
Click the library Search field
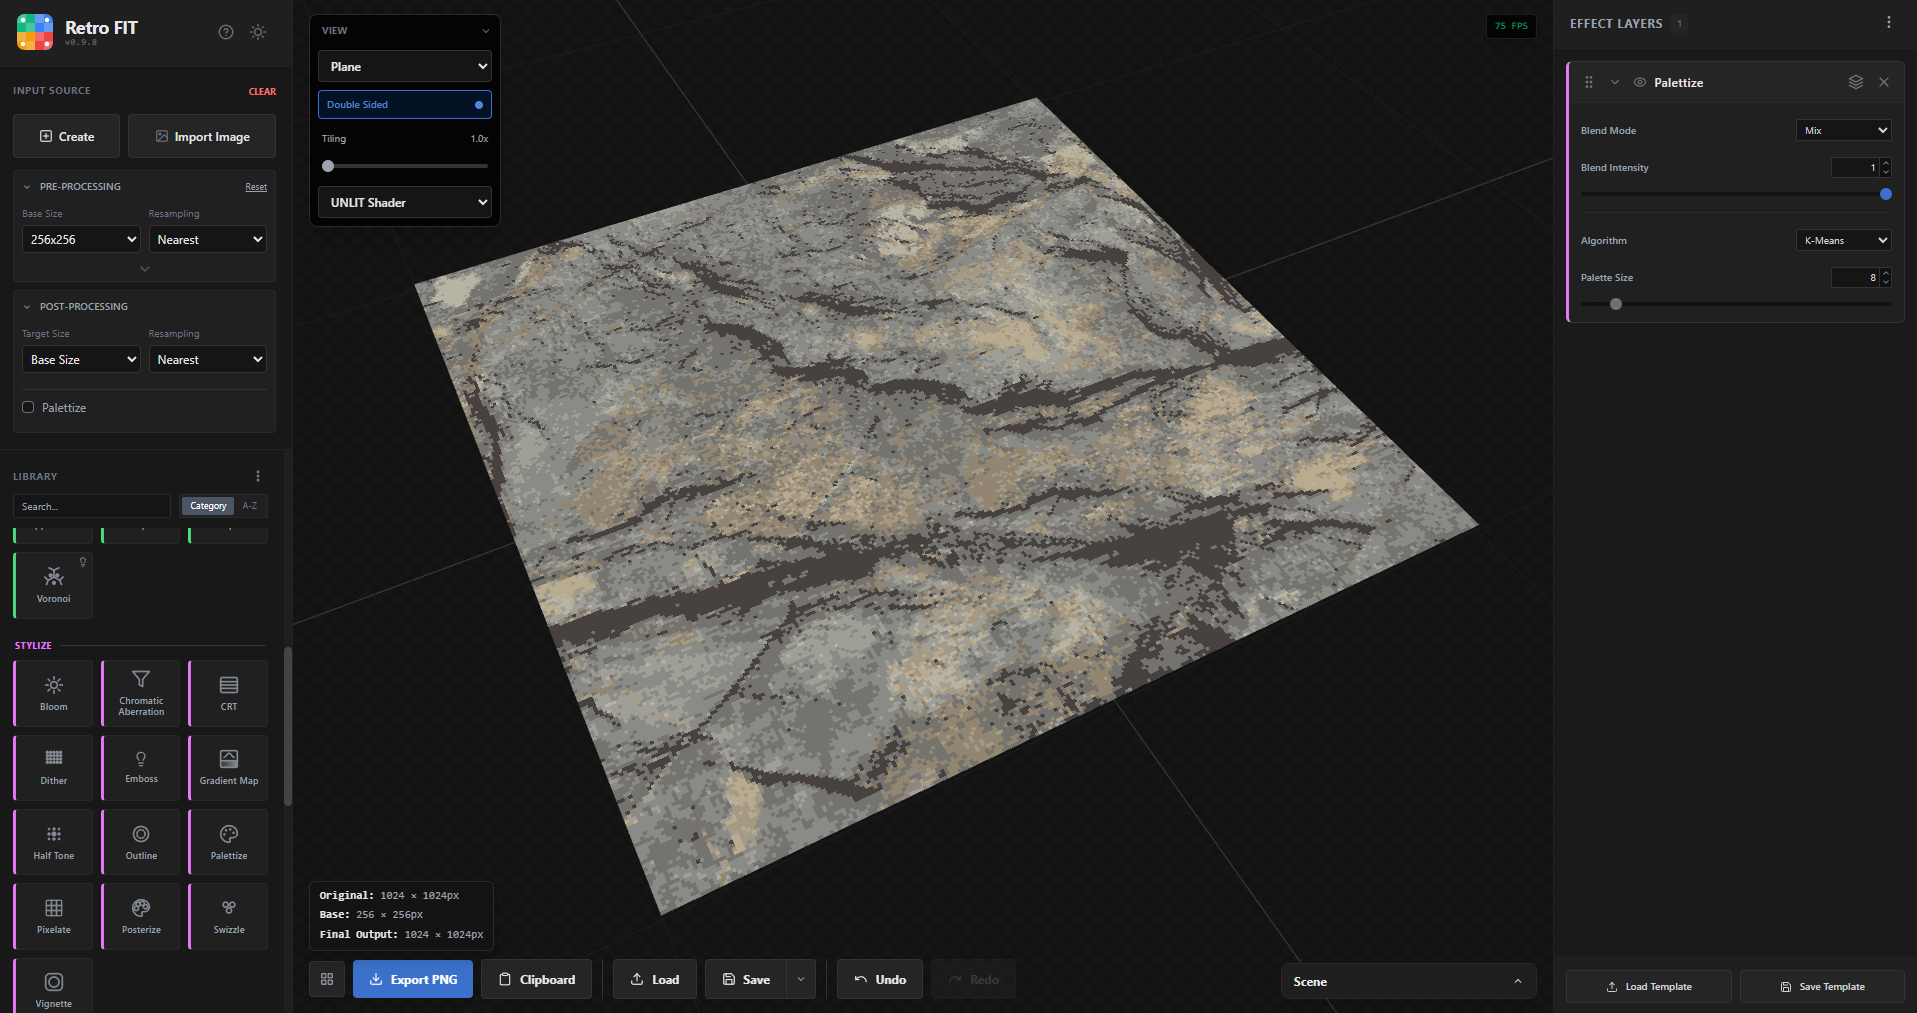coord(92,506)
